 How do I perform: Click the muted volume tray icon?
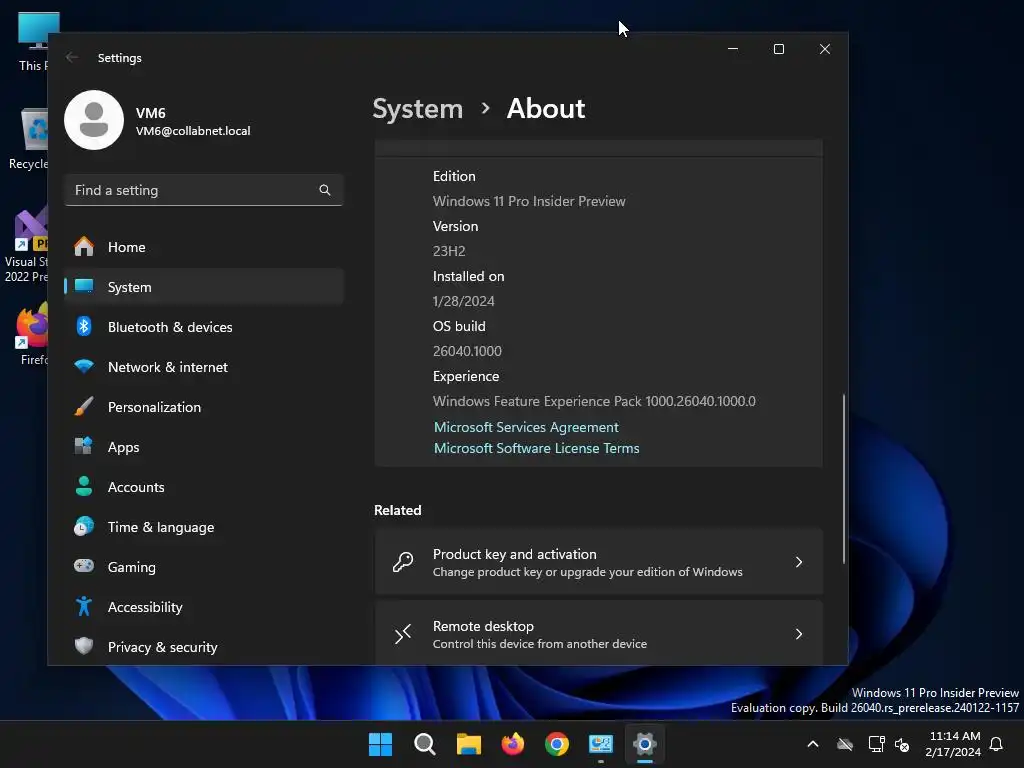click(902, 744)
